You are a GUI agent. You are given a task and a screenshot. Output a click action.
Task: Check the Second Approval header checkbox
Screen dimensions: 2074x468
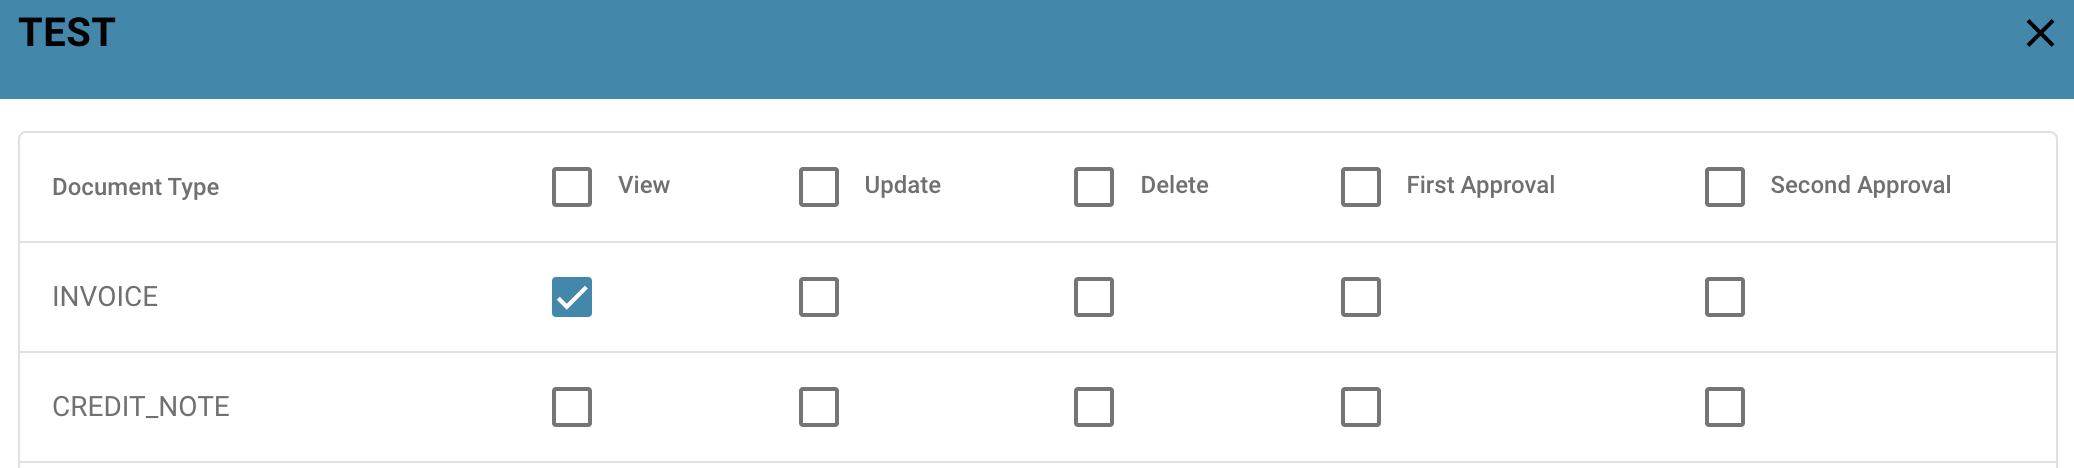point(1725,187)
